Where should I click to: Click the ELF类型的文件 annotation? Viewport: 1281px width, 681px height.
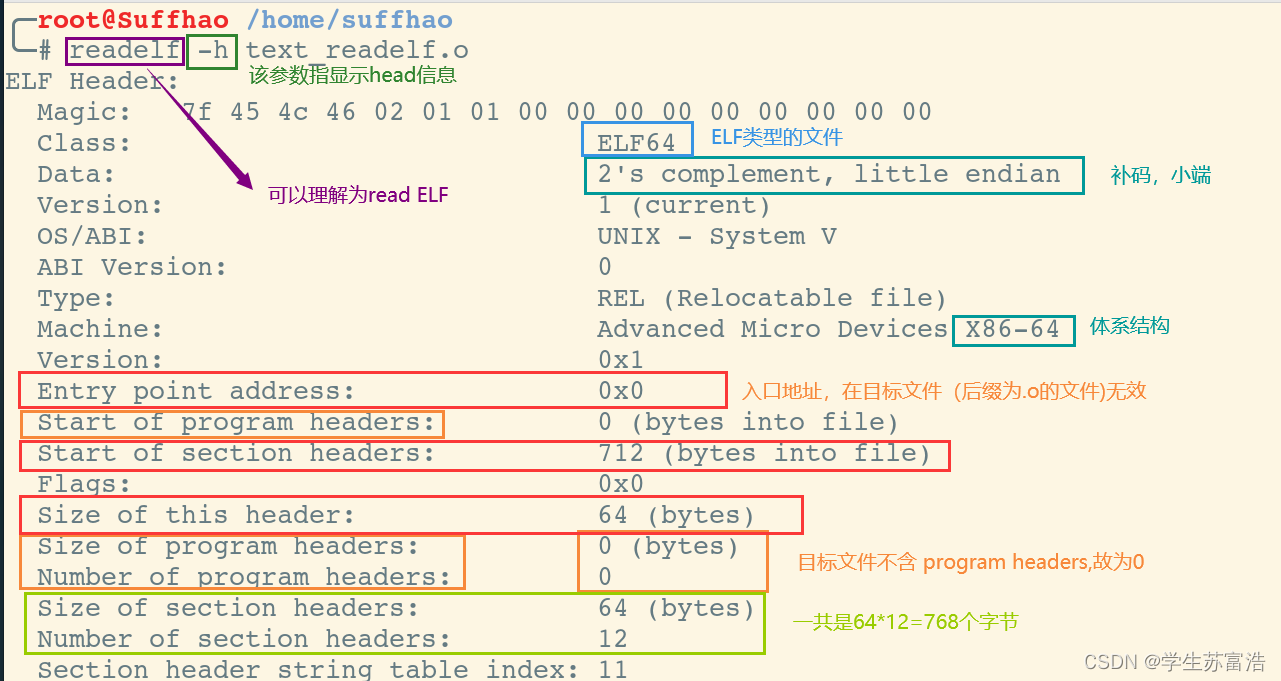[775, 137]
